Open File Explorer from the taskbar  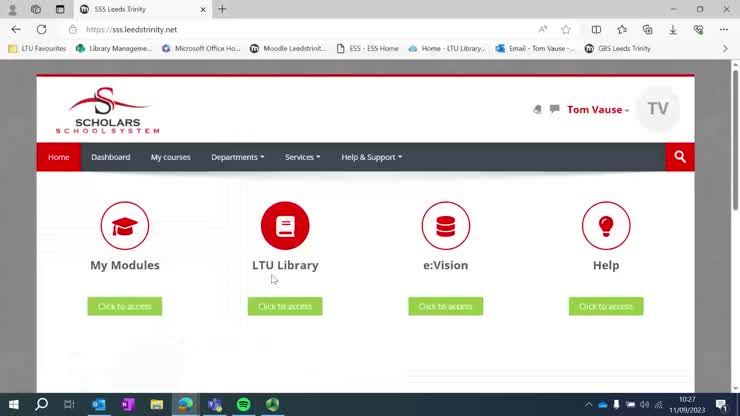[157, 405]
